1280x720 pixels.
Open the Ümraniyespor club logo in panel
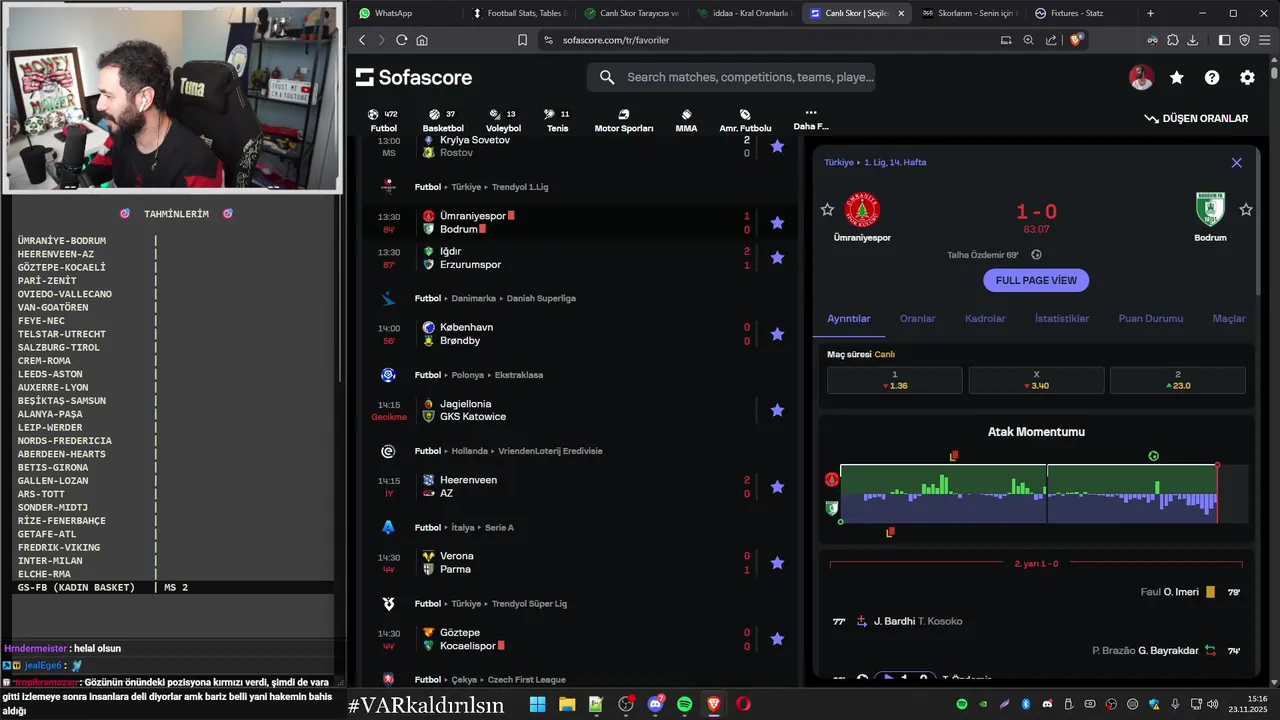pos(862,210)
